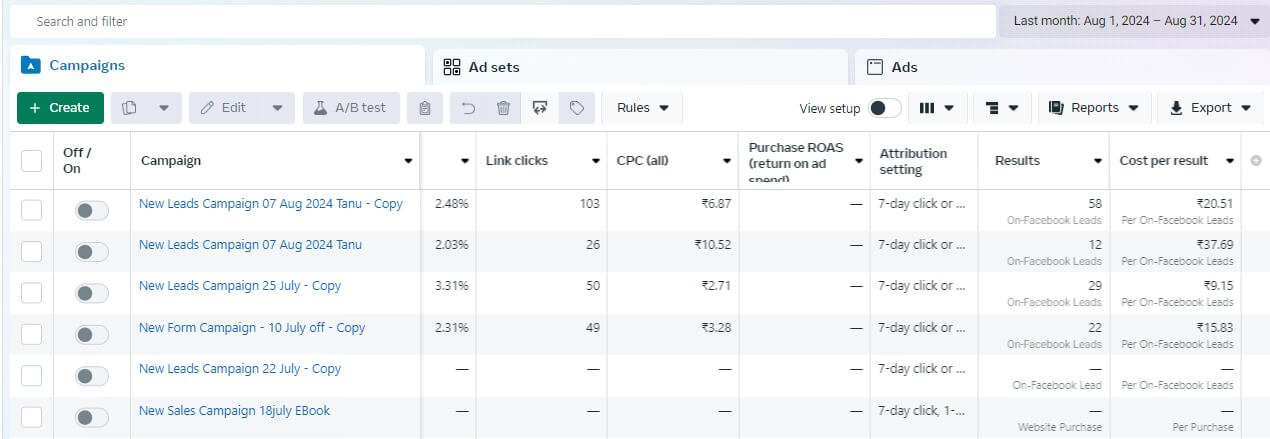
Task: Open the breakdown icon menu
Action: (x=1002, y=108)
